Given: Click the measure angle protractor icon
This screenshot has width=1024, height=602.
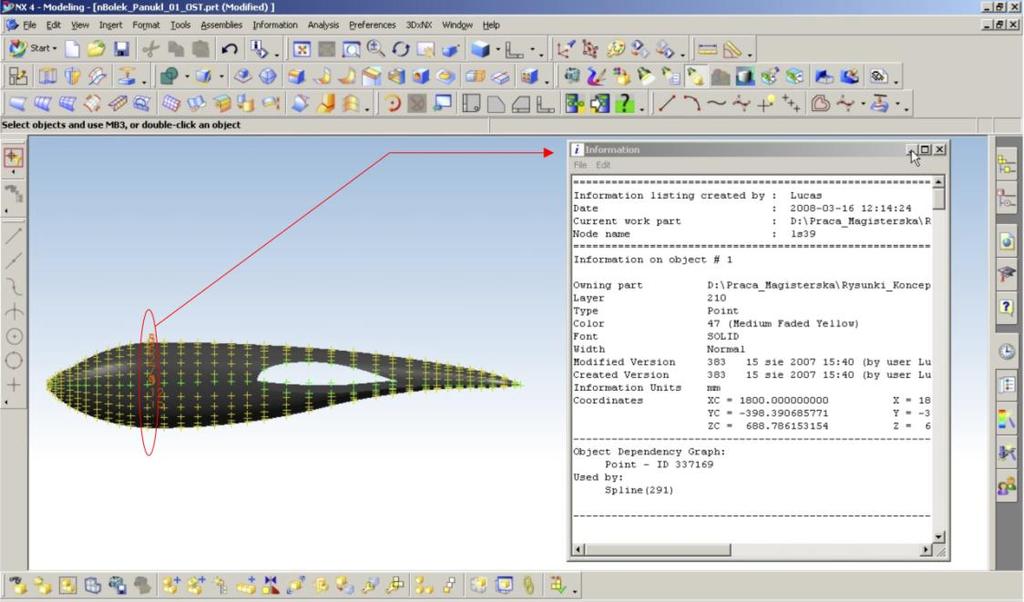Looking at the screenshot, I should coord(732,49).
